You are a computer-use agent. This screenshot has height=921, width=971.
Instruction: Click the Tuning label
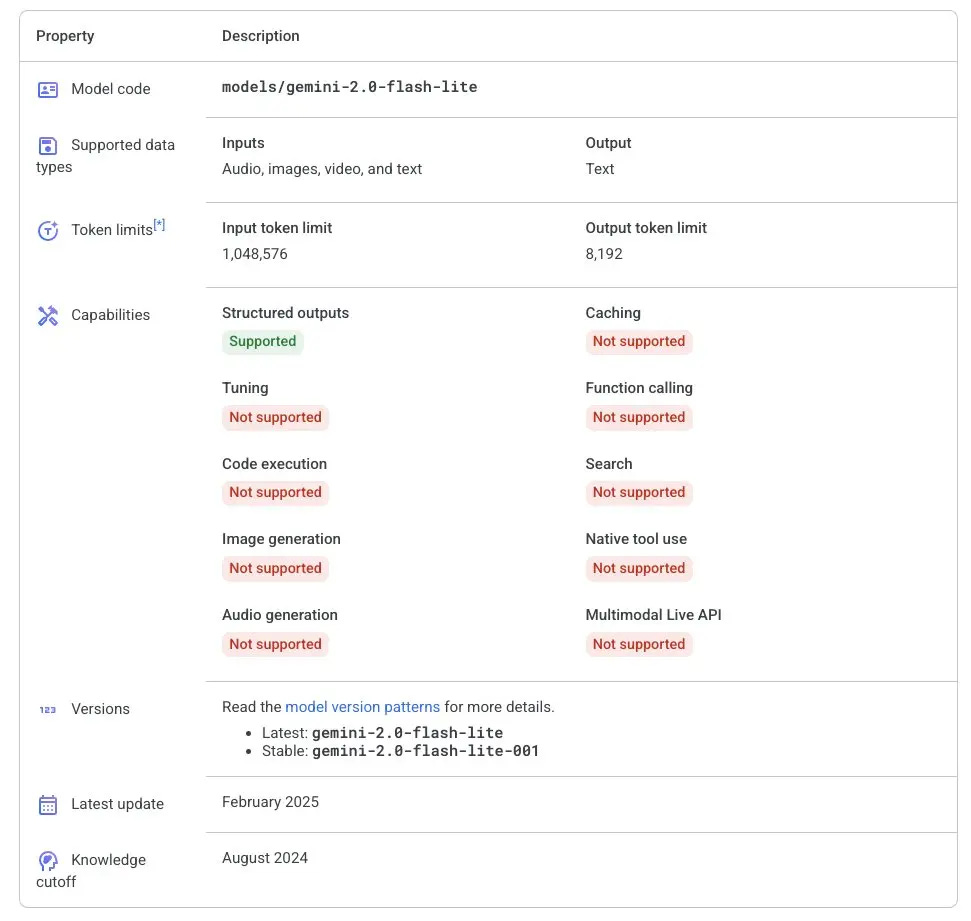[245, 388]
